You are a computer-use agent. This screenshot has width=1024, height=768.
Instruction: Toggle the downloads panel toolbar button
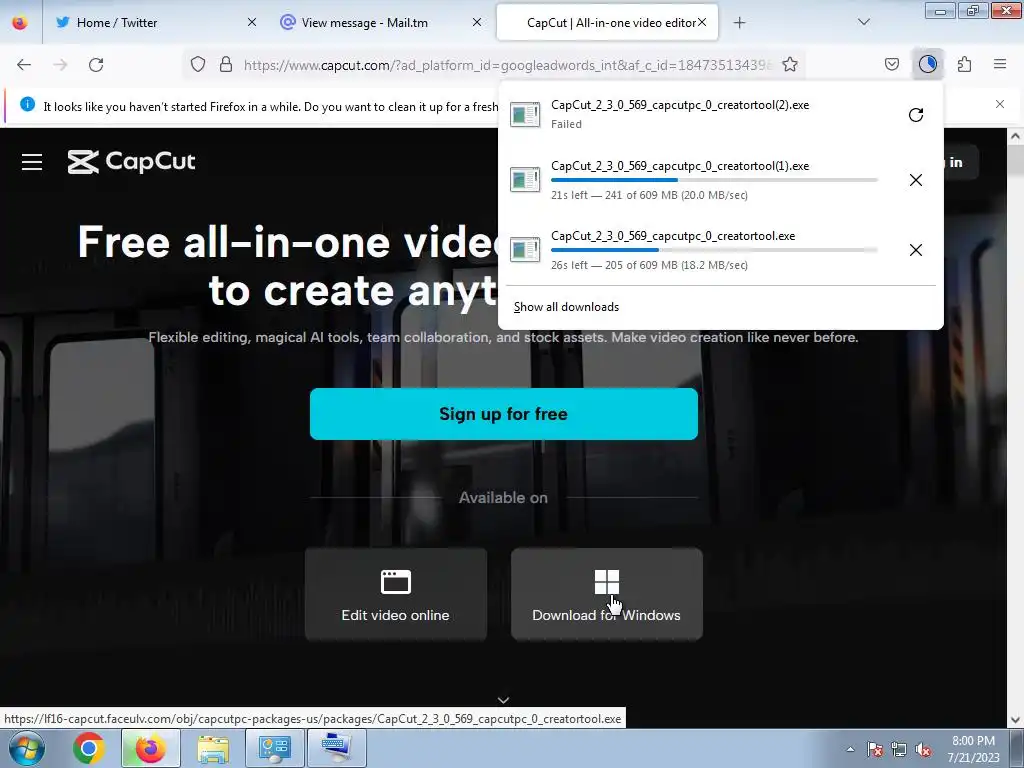click(928, 64)
